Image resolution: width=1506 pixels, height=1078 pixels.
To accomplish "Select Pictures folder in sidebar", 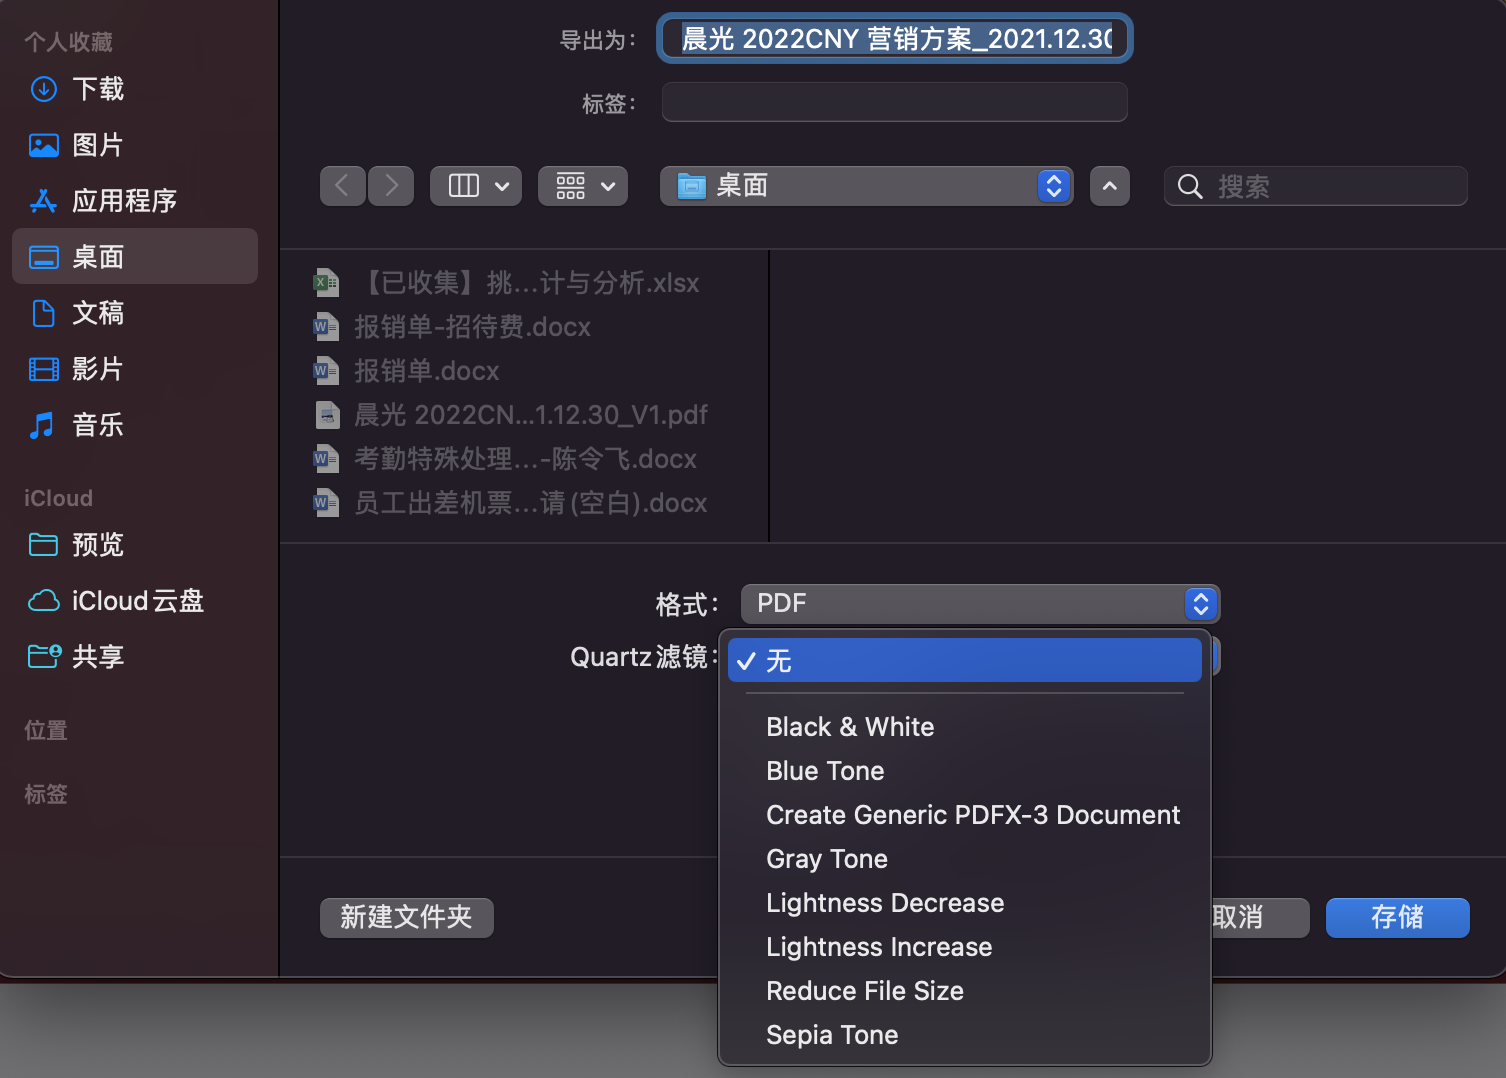I will coord(98,145).
